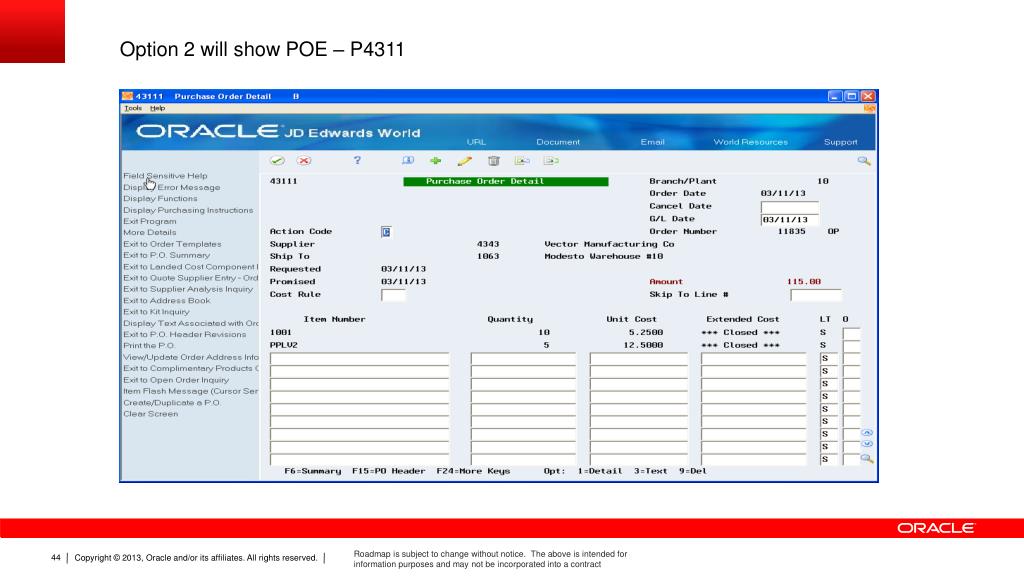Choose Item Flash Message option

click(x=191, y=391)
